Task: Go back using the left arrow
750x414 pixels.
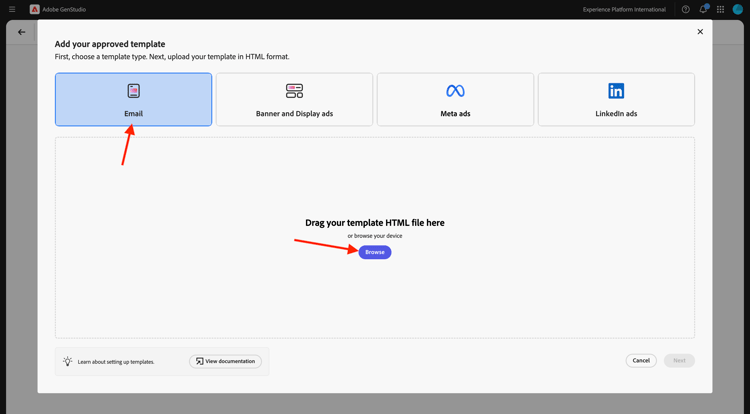Action: 22,32
